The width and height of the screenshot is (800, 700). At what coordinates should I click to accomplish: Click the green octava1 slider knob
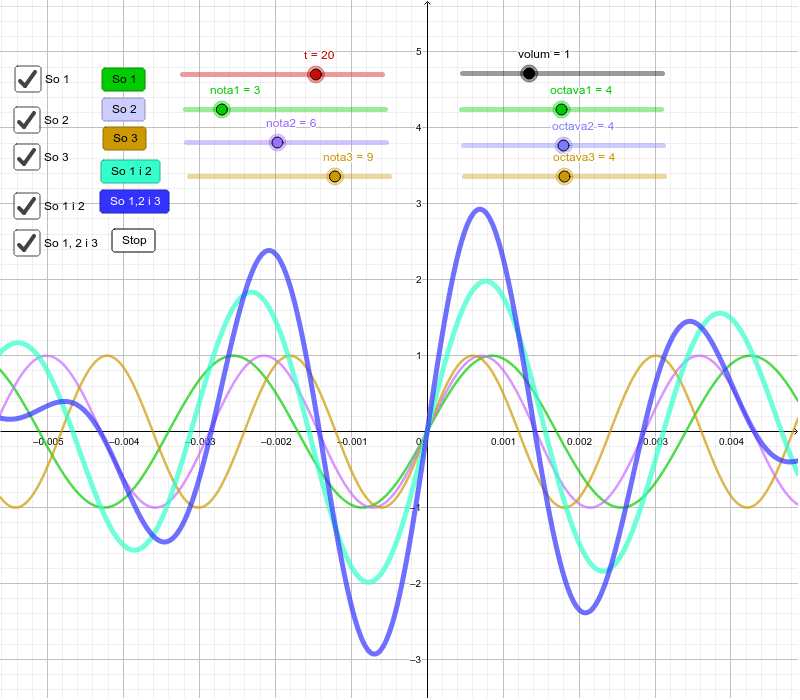tap(561, 109)
